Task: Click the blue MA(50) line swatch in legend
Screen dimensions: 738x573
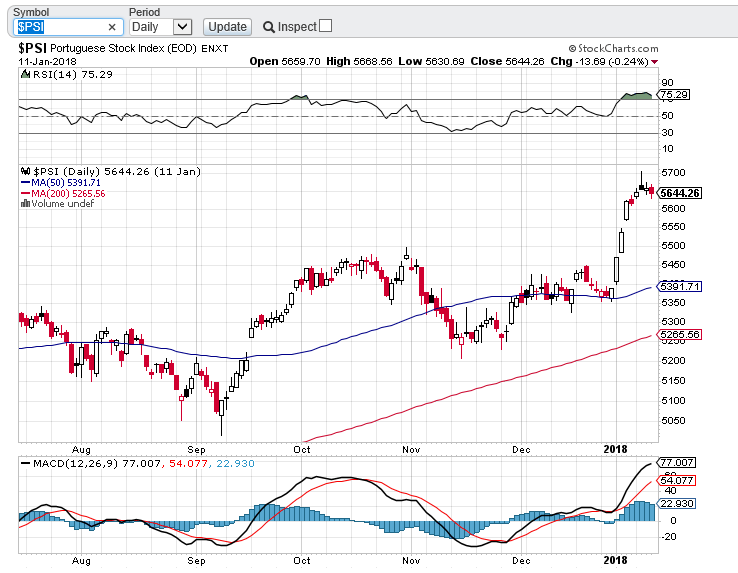Action: (25, 183)
